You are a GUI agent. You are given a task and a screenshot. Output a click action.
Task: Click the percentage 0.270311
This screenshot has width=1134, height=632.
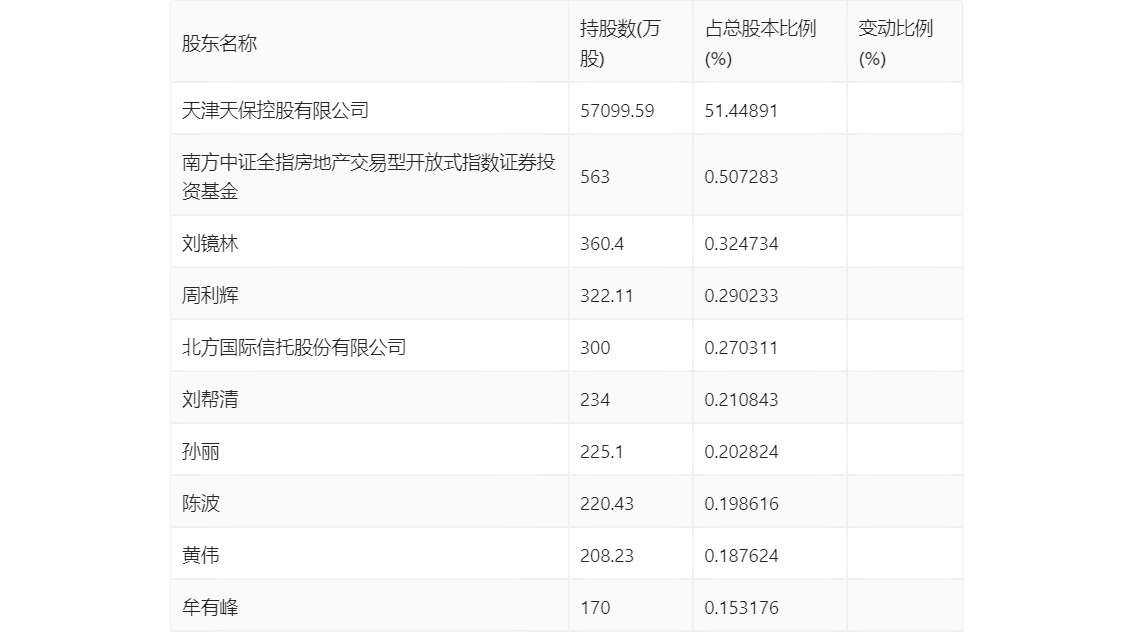741,348
